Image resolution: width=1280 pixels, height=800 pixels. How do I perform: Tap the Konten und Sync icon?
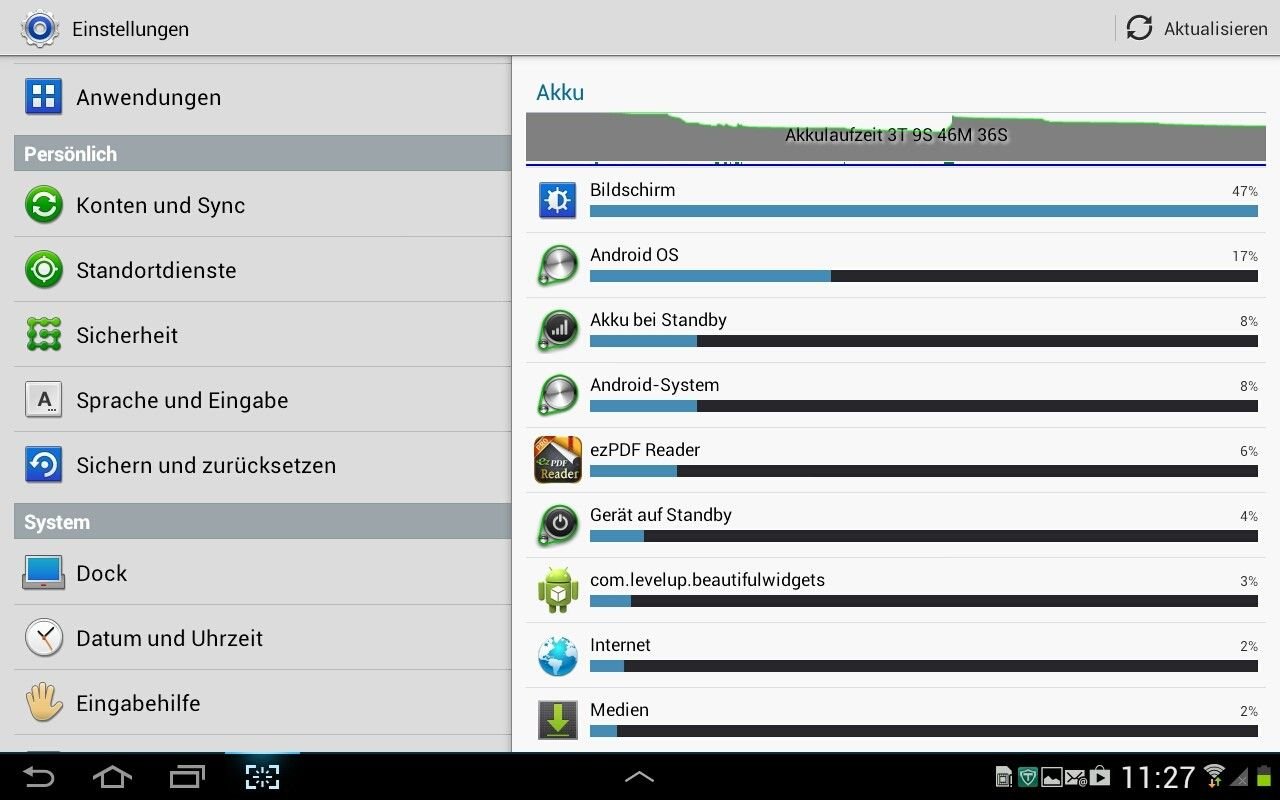tap(44, 205)
